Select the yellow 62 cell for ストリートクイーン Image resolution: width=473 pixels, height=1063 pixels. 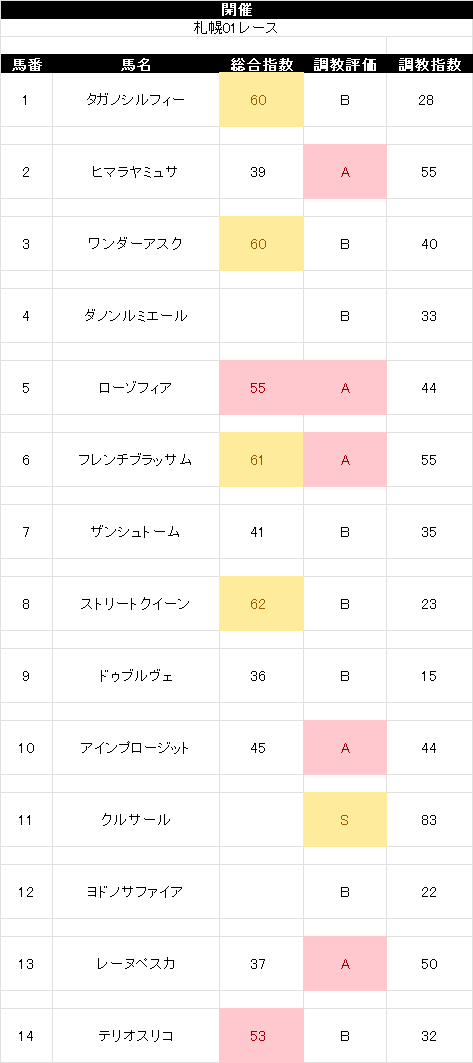click(x=261, y=604)
